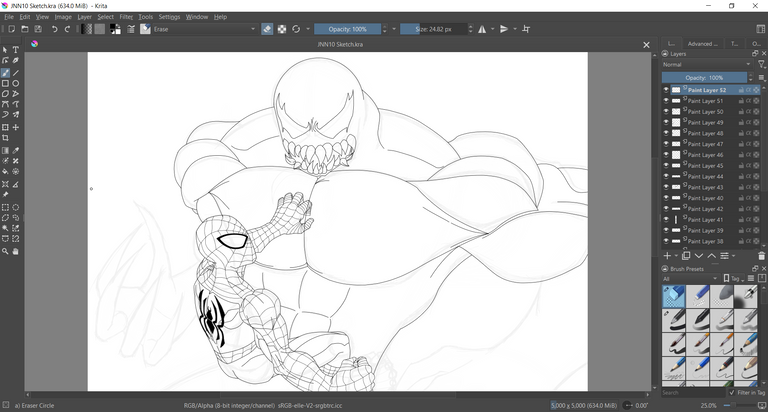Toggle alpha inheritance on Paint Layer 49
Screen dimensions: 768x412
(748, 122)
